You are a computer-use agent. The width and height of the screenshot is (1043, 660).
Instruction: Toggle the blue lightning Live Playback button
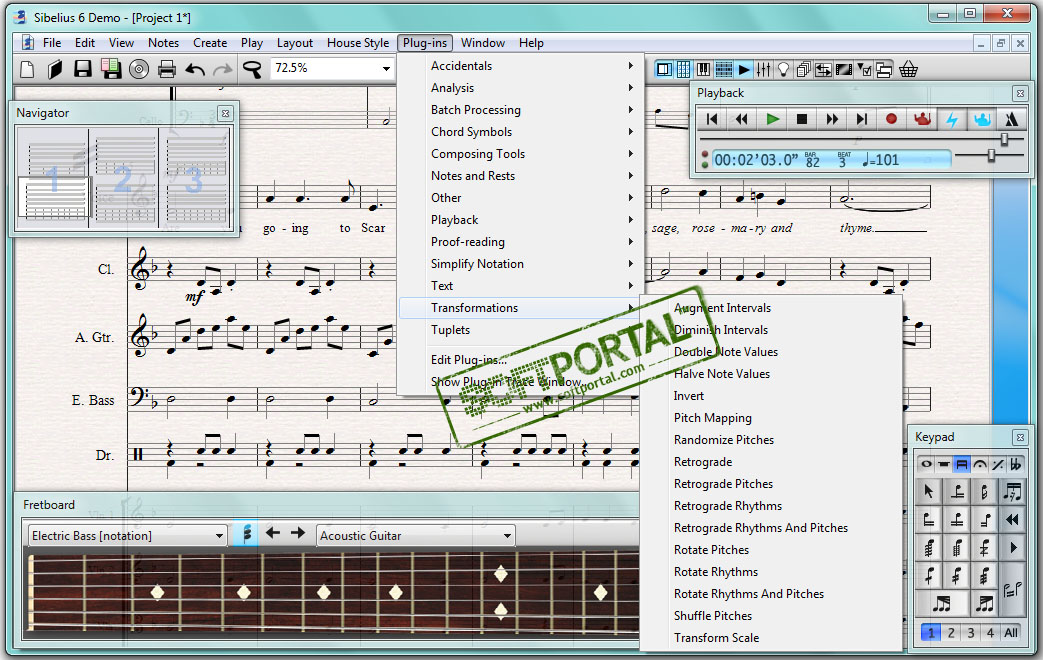point(952,119)
